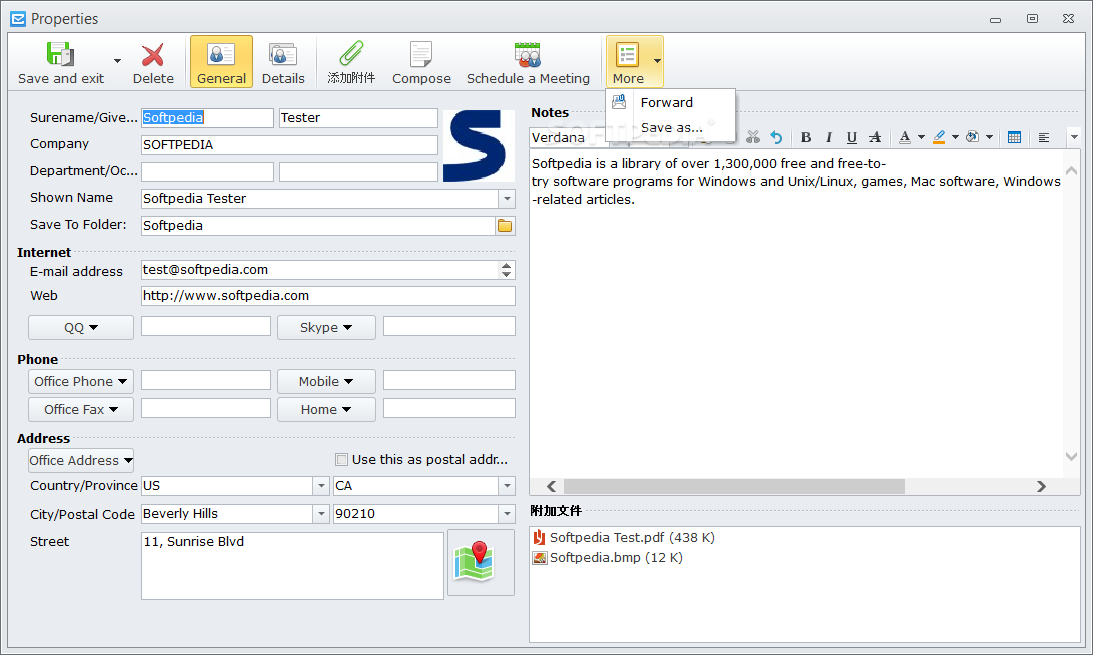Open the font color dropdown arrow
The image size is (1093, 655).
(921, 137)
